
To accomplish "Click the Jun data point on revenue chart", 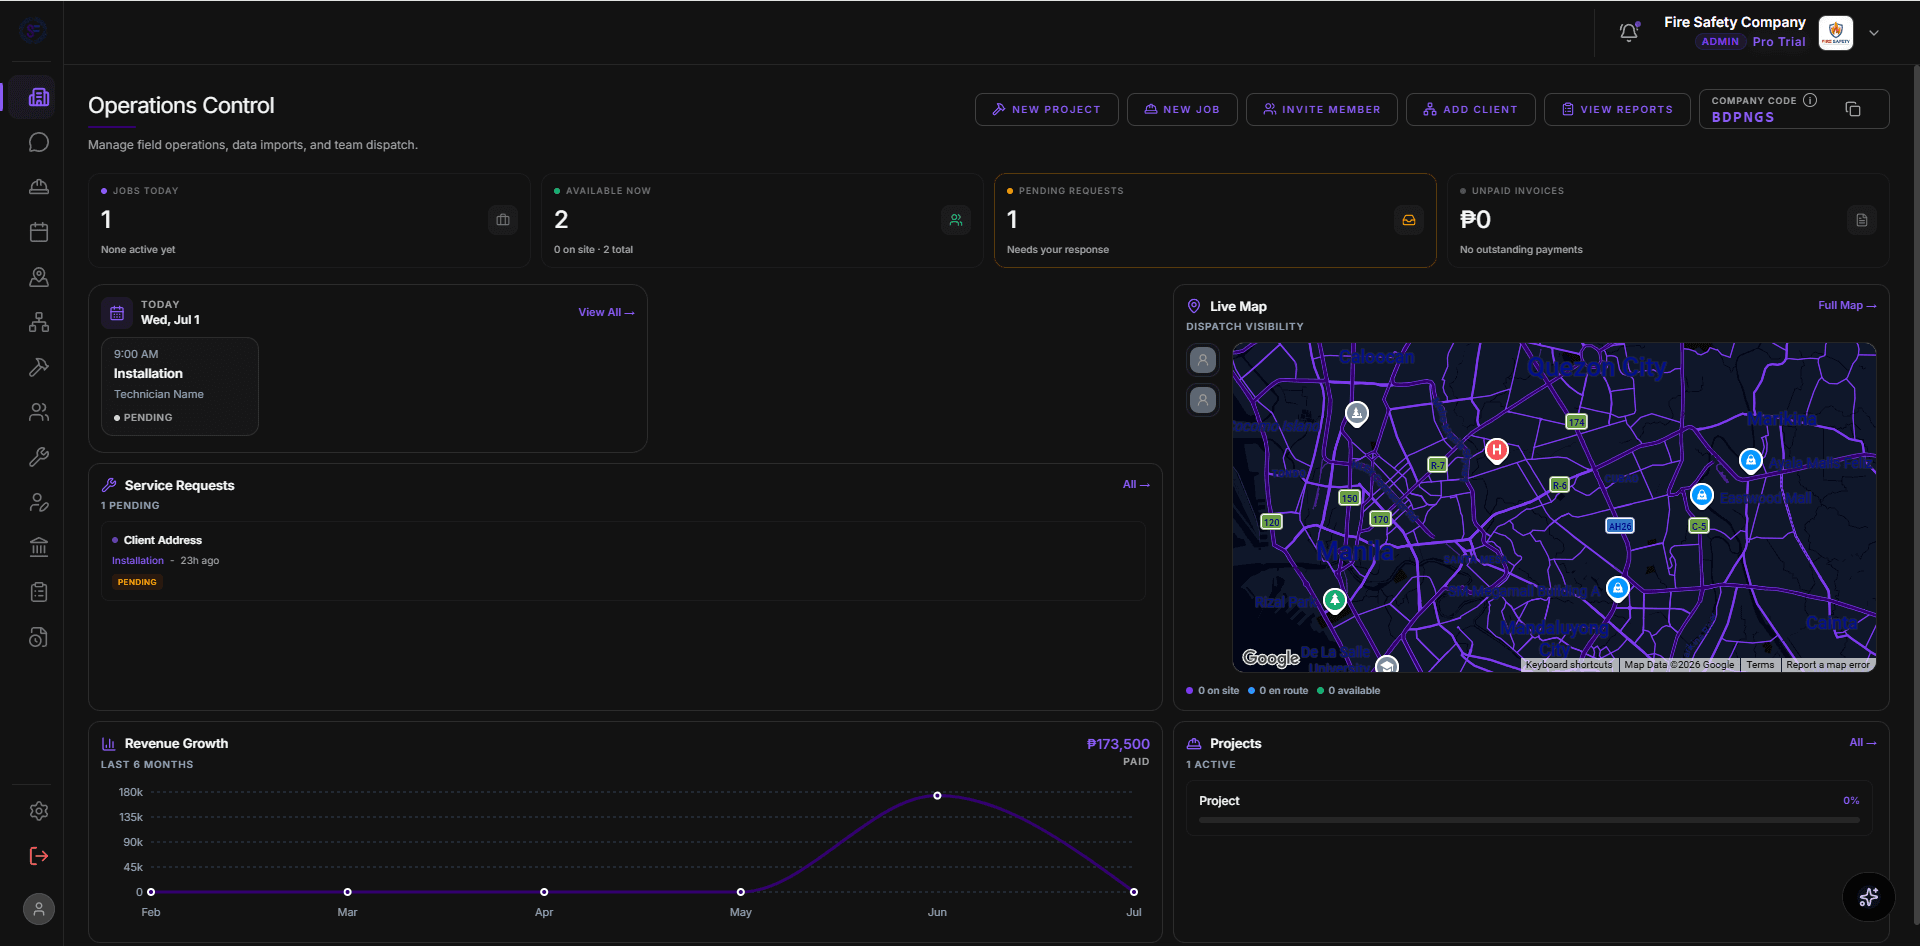I will click(x=937, y=796).
